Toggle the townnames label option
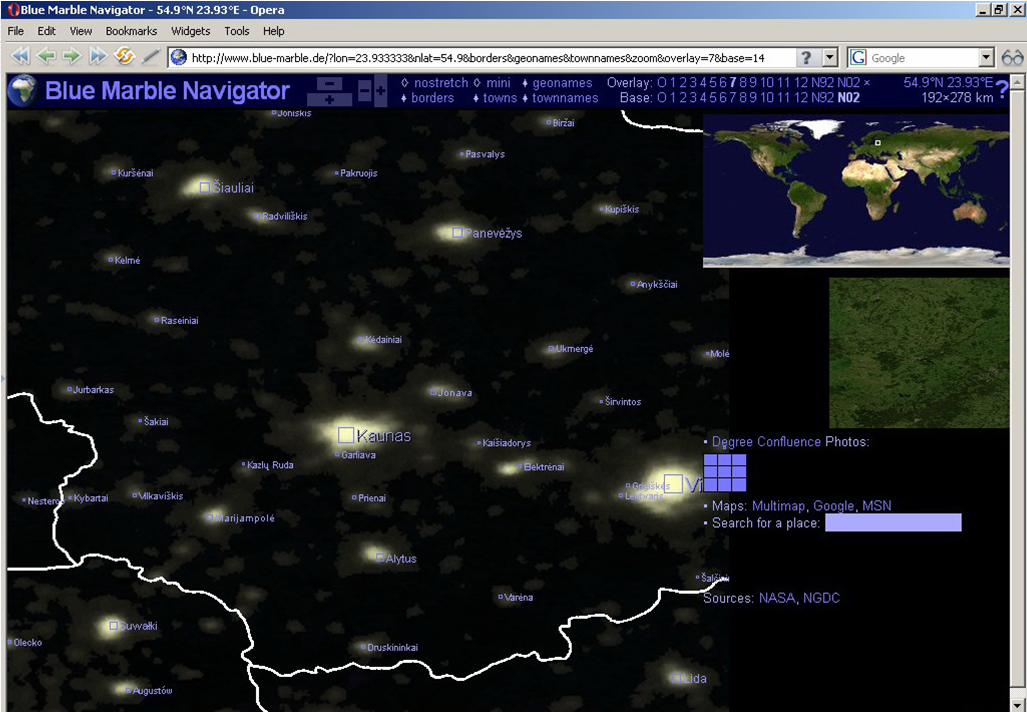Image resolution: width=1027 pixels, height=712 pixels. [564, 98]
